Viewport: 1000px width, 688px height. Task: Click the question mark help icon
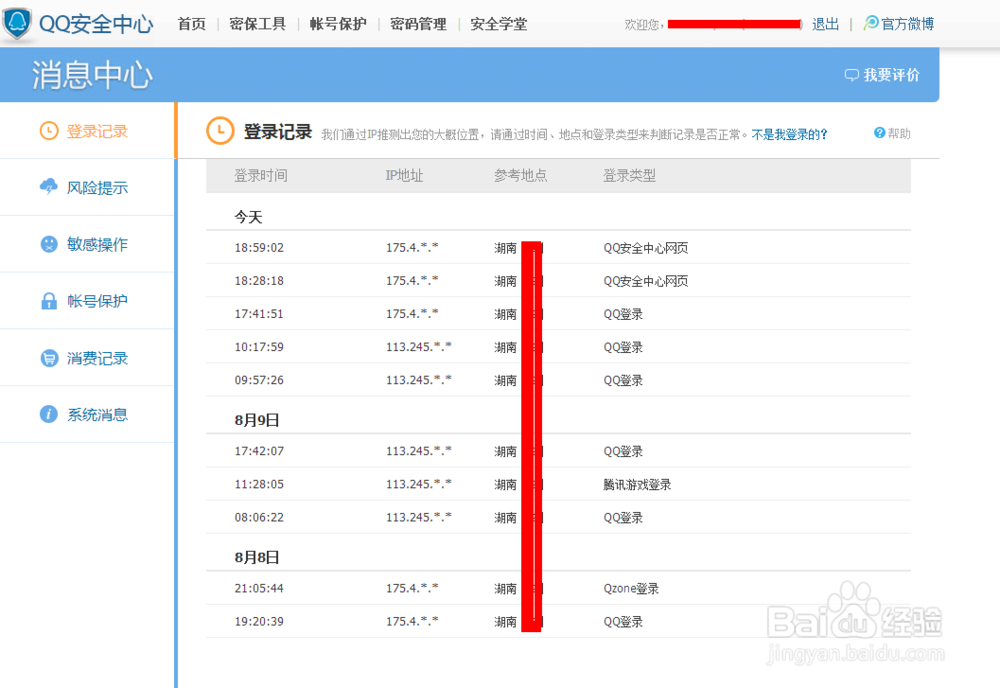(879, 133)
